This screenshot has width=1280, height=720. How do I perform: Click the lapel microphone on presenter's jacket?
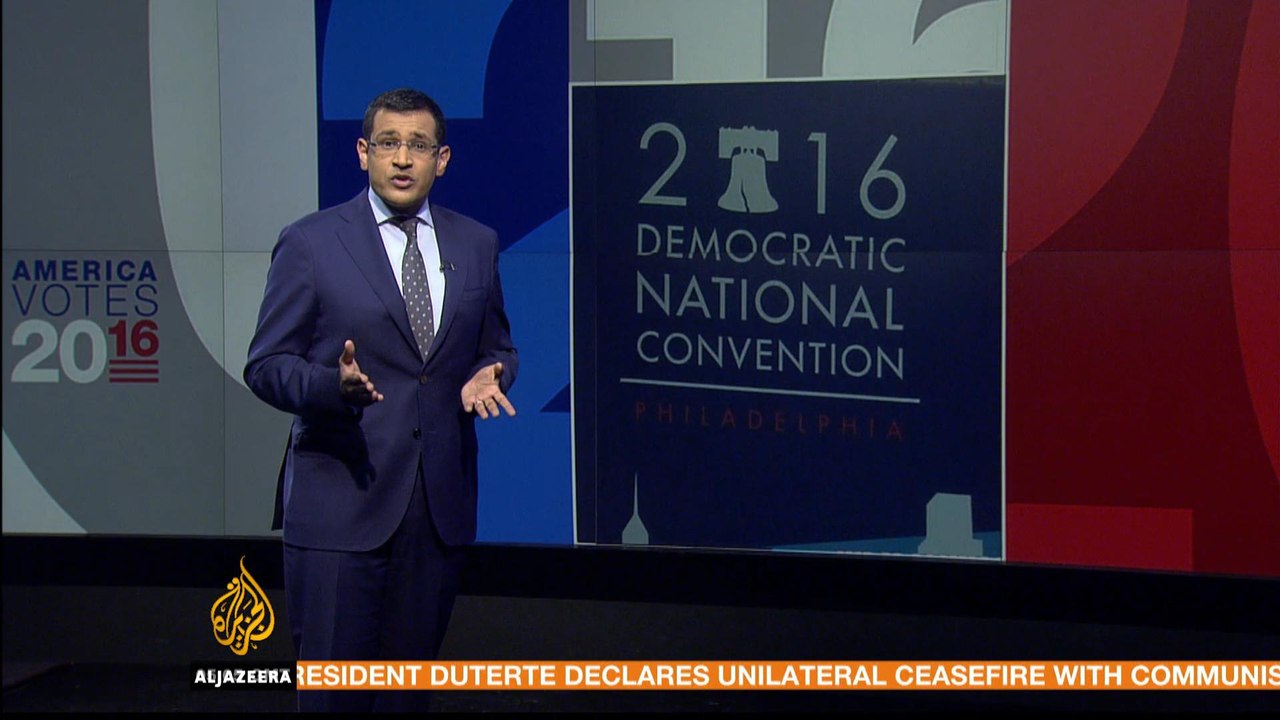tap(446, 267)
